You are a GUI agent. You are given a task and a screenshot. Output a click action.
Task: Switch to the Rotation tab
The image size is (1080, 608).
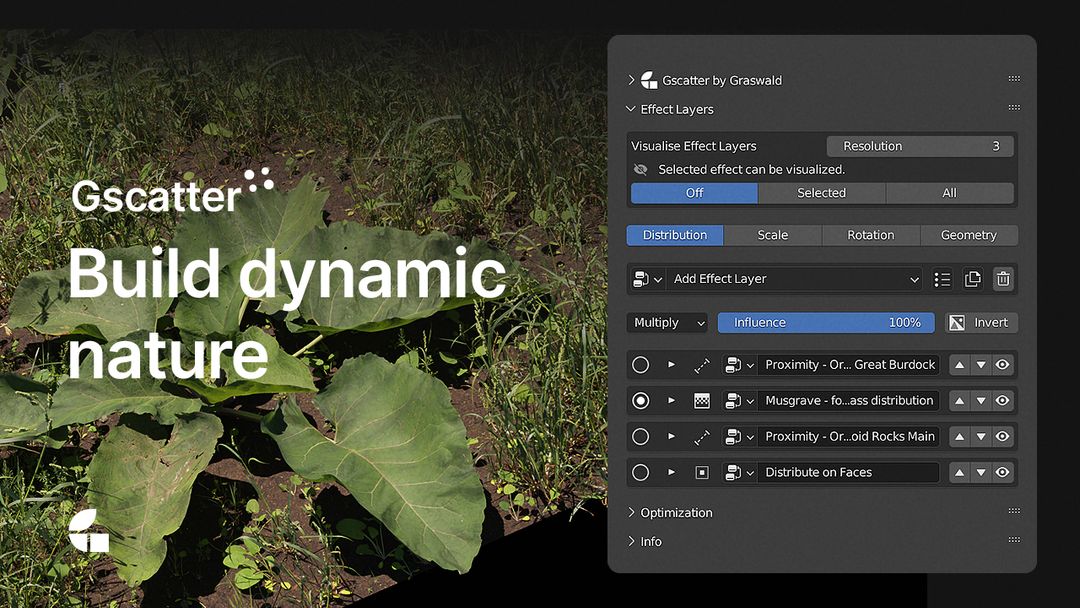[870, 235]
